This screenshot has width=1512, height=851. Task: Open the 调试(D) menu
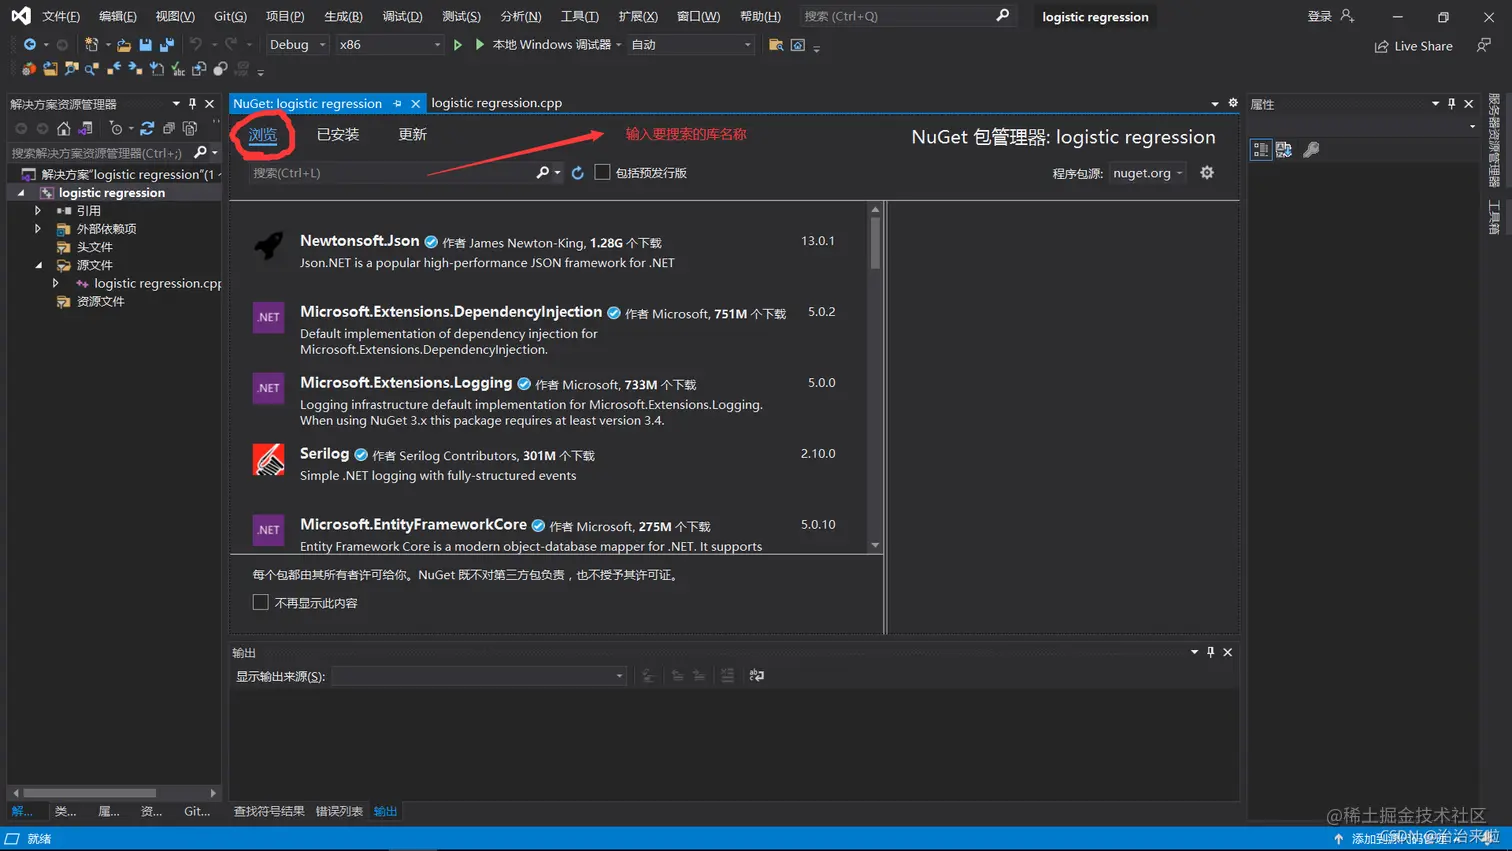(402, 16)
